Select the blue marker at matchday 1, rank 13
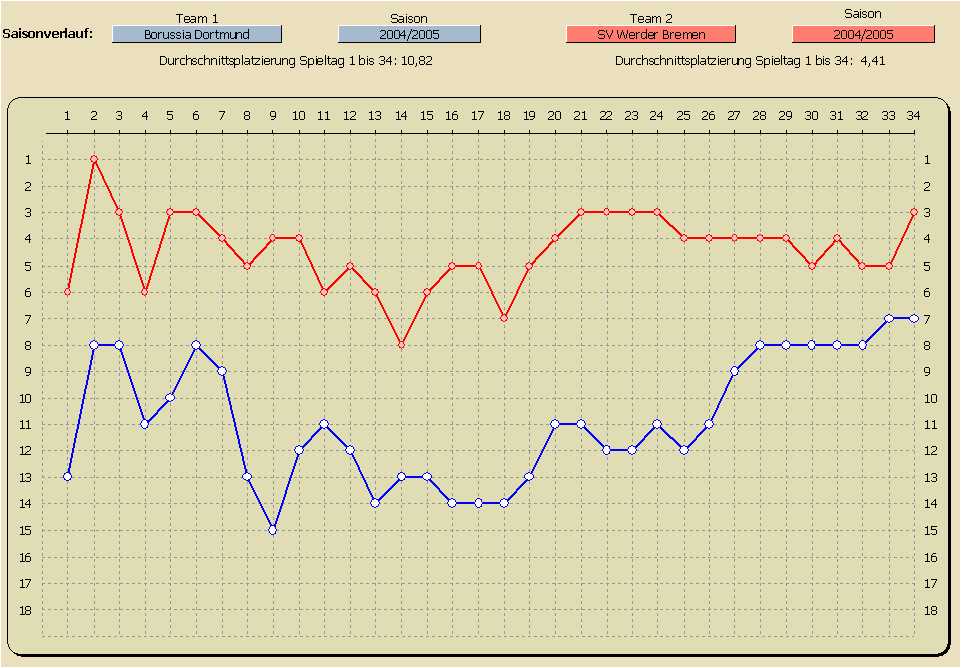 coord(67,477)
